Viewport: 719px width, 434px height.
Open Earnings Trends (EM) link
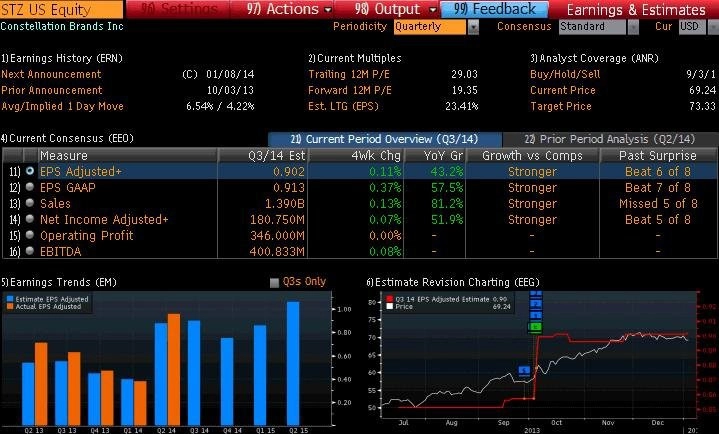click(x=59, y=282)
